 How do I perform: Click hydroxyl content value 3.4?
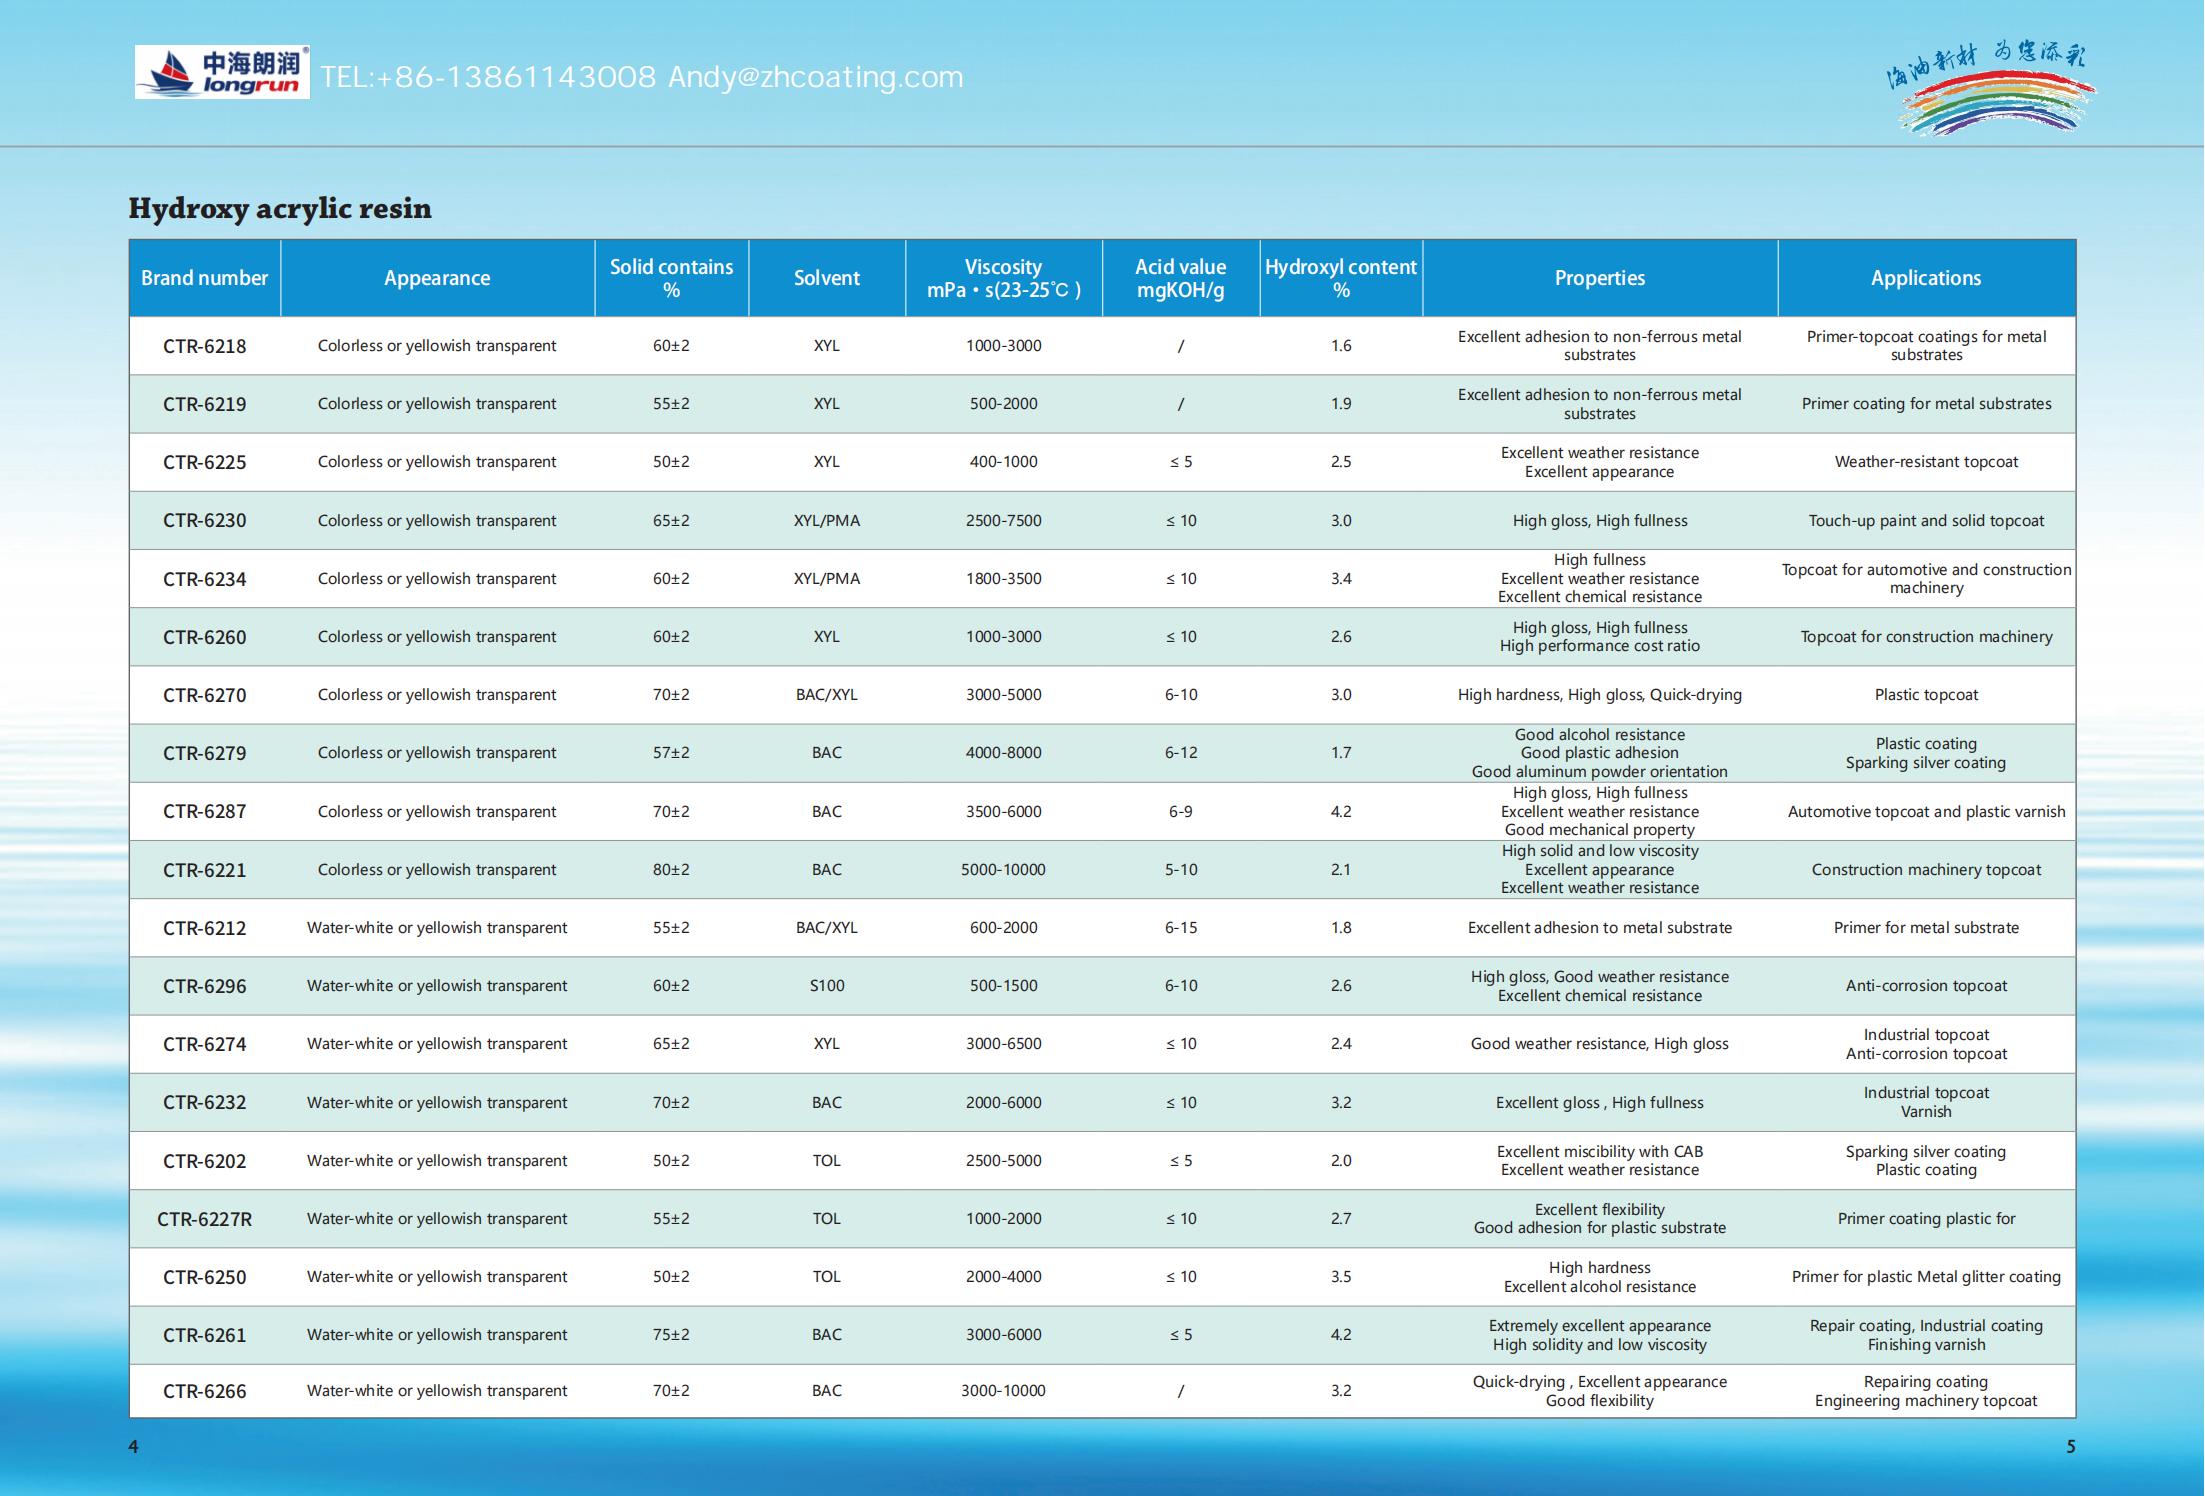coord(1341,579)
